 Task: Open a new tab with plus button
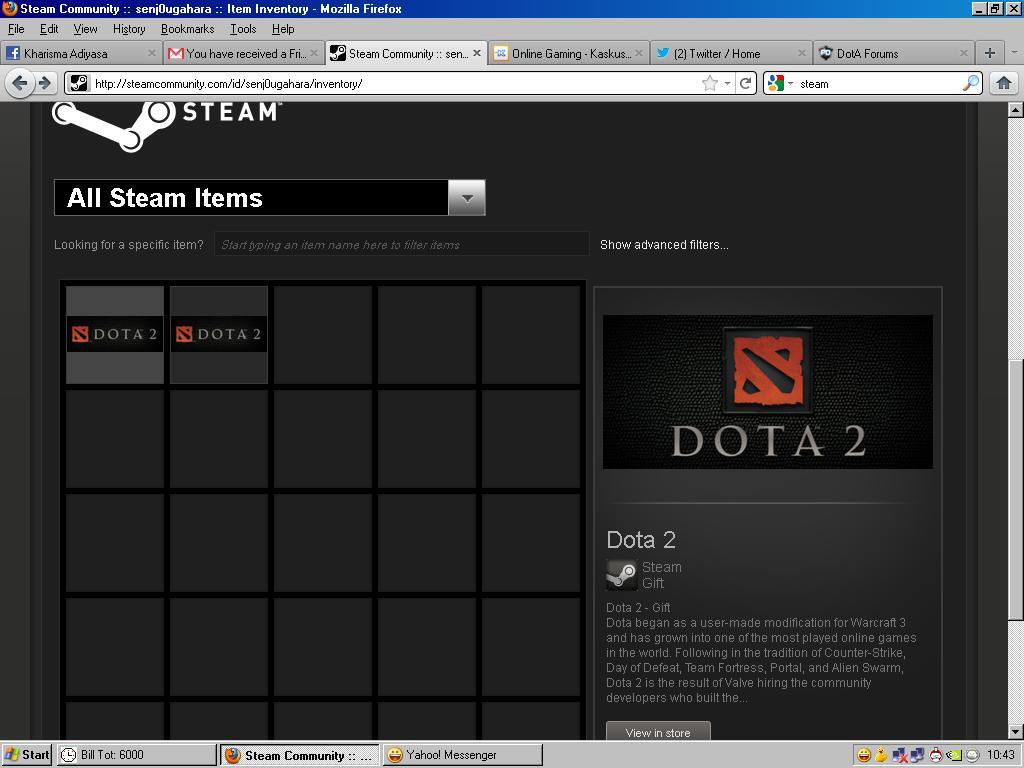989,53
